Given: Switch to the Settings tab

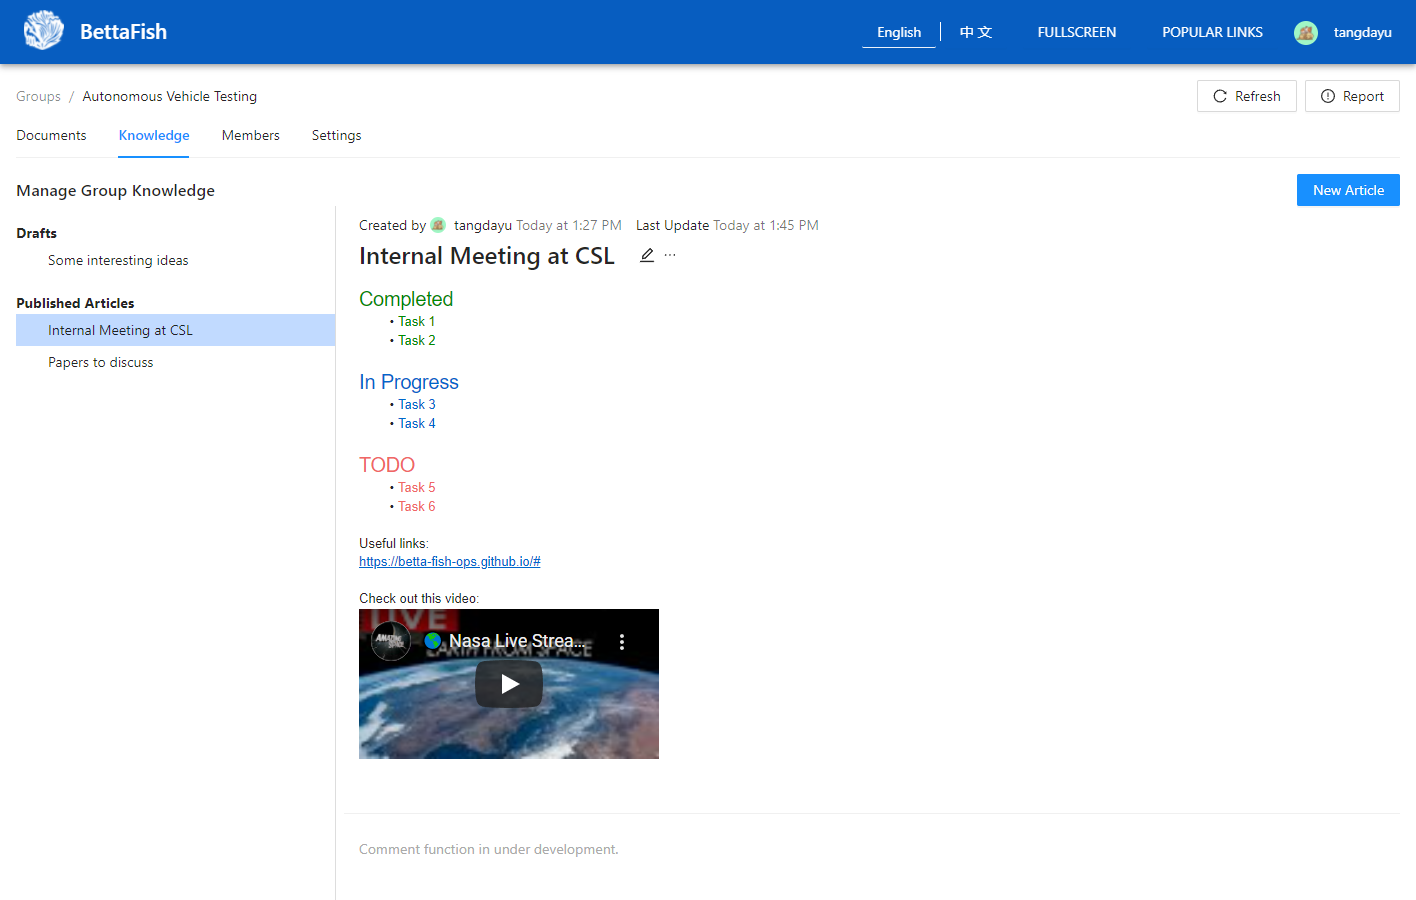Looking at the screenshot, I should coord(336,135).
